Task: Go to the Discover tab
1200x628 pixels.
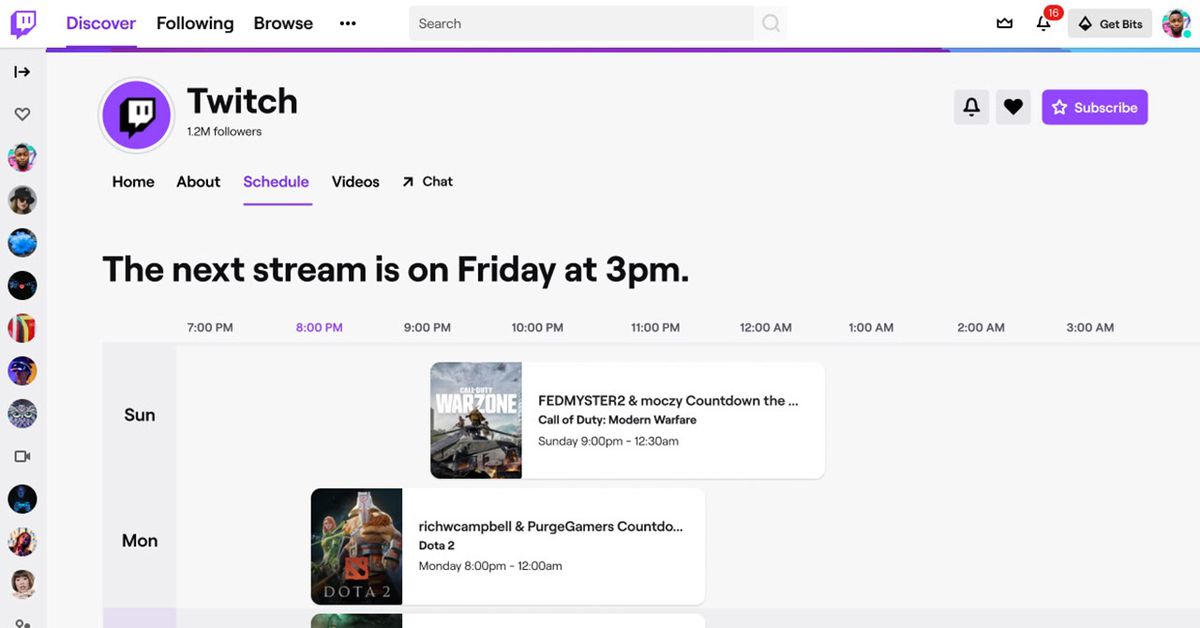Action: point(101,24)
